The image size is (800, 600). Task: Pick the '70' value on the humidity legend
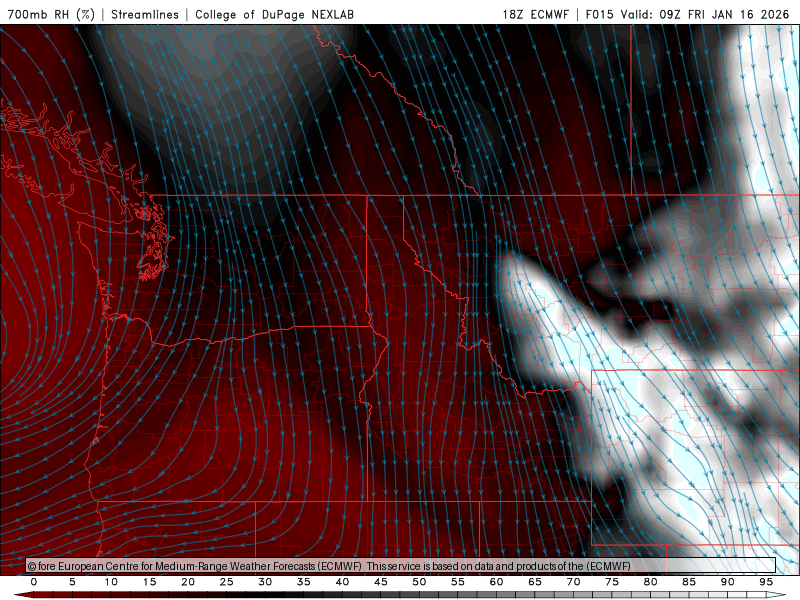pyautogui.click(x=573, y=582)
